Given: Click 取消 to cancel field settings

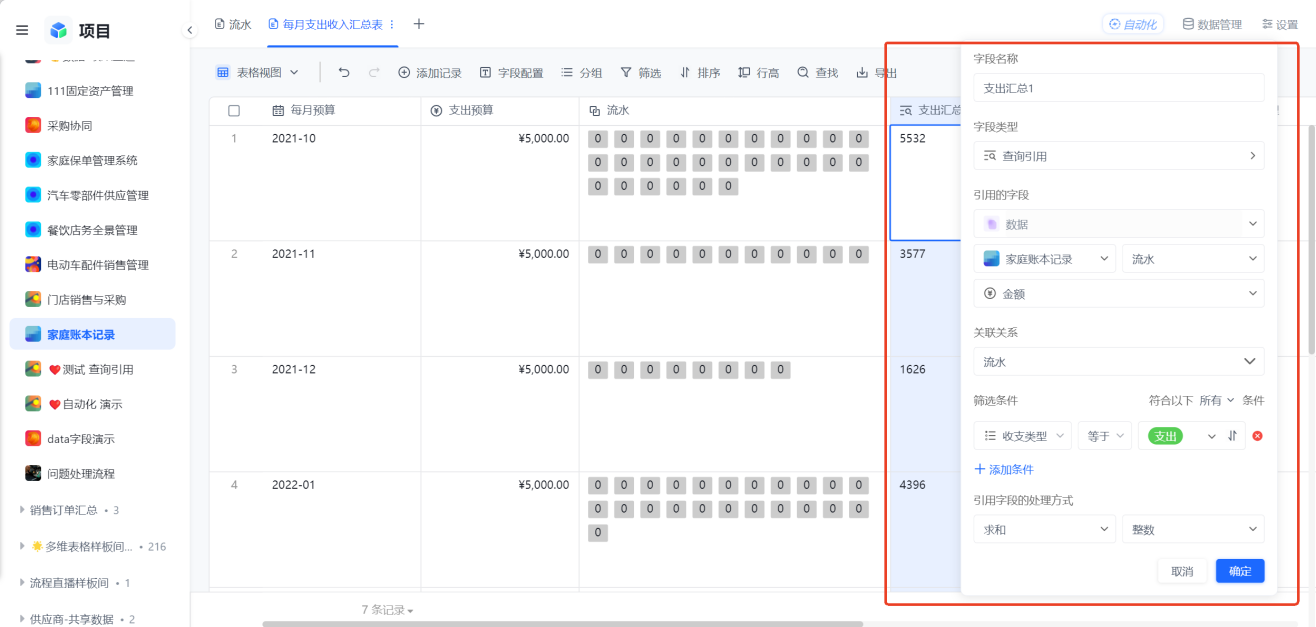Looking at the screenshot, I should pos(1182,571).
